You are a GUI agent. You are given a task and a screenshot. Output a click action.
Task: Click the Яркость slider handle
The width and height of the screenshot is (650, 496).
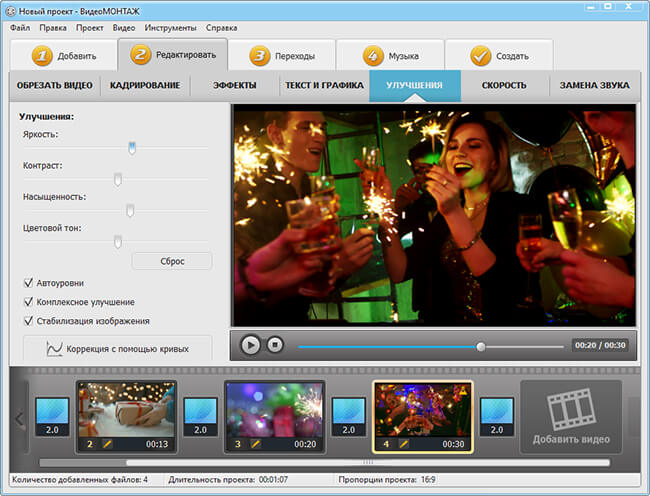point(132,148)
